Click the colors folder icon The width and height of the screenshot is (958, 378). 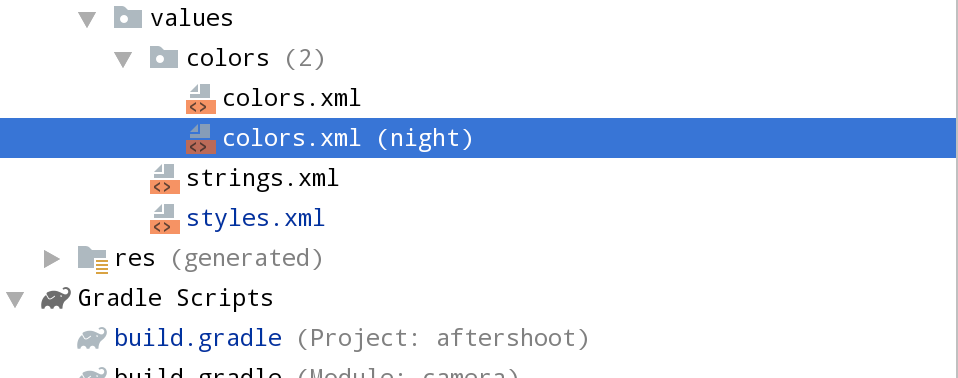pos(164,57)
